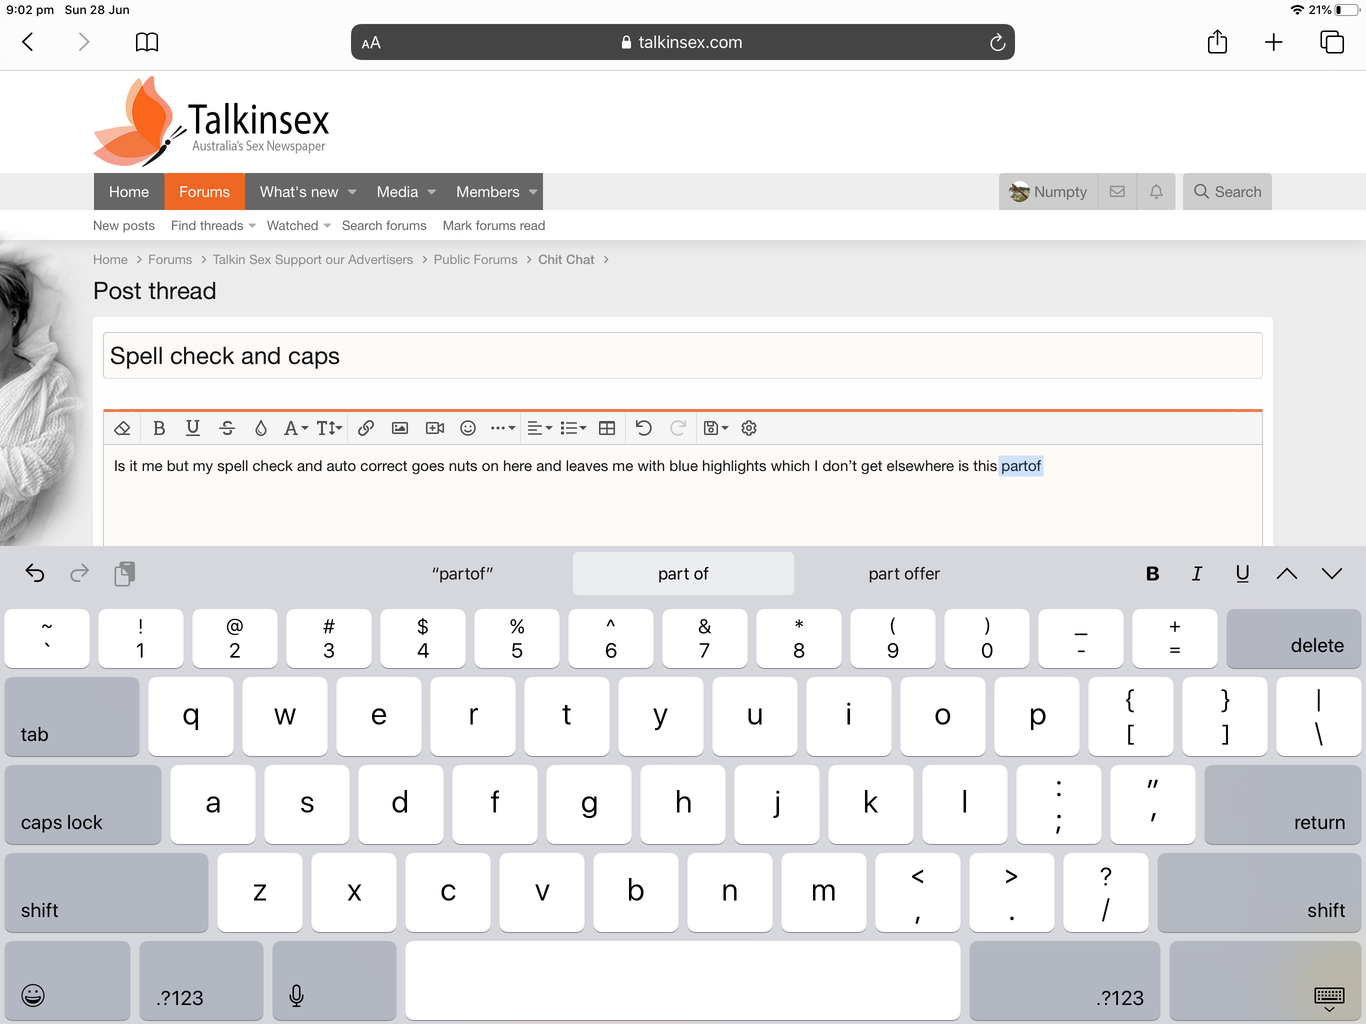Open the text color droplet picker
1366x1024 pixels.
click(261, 428)
